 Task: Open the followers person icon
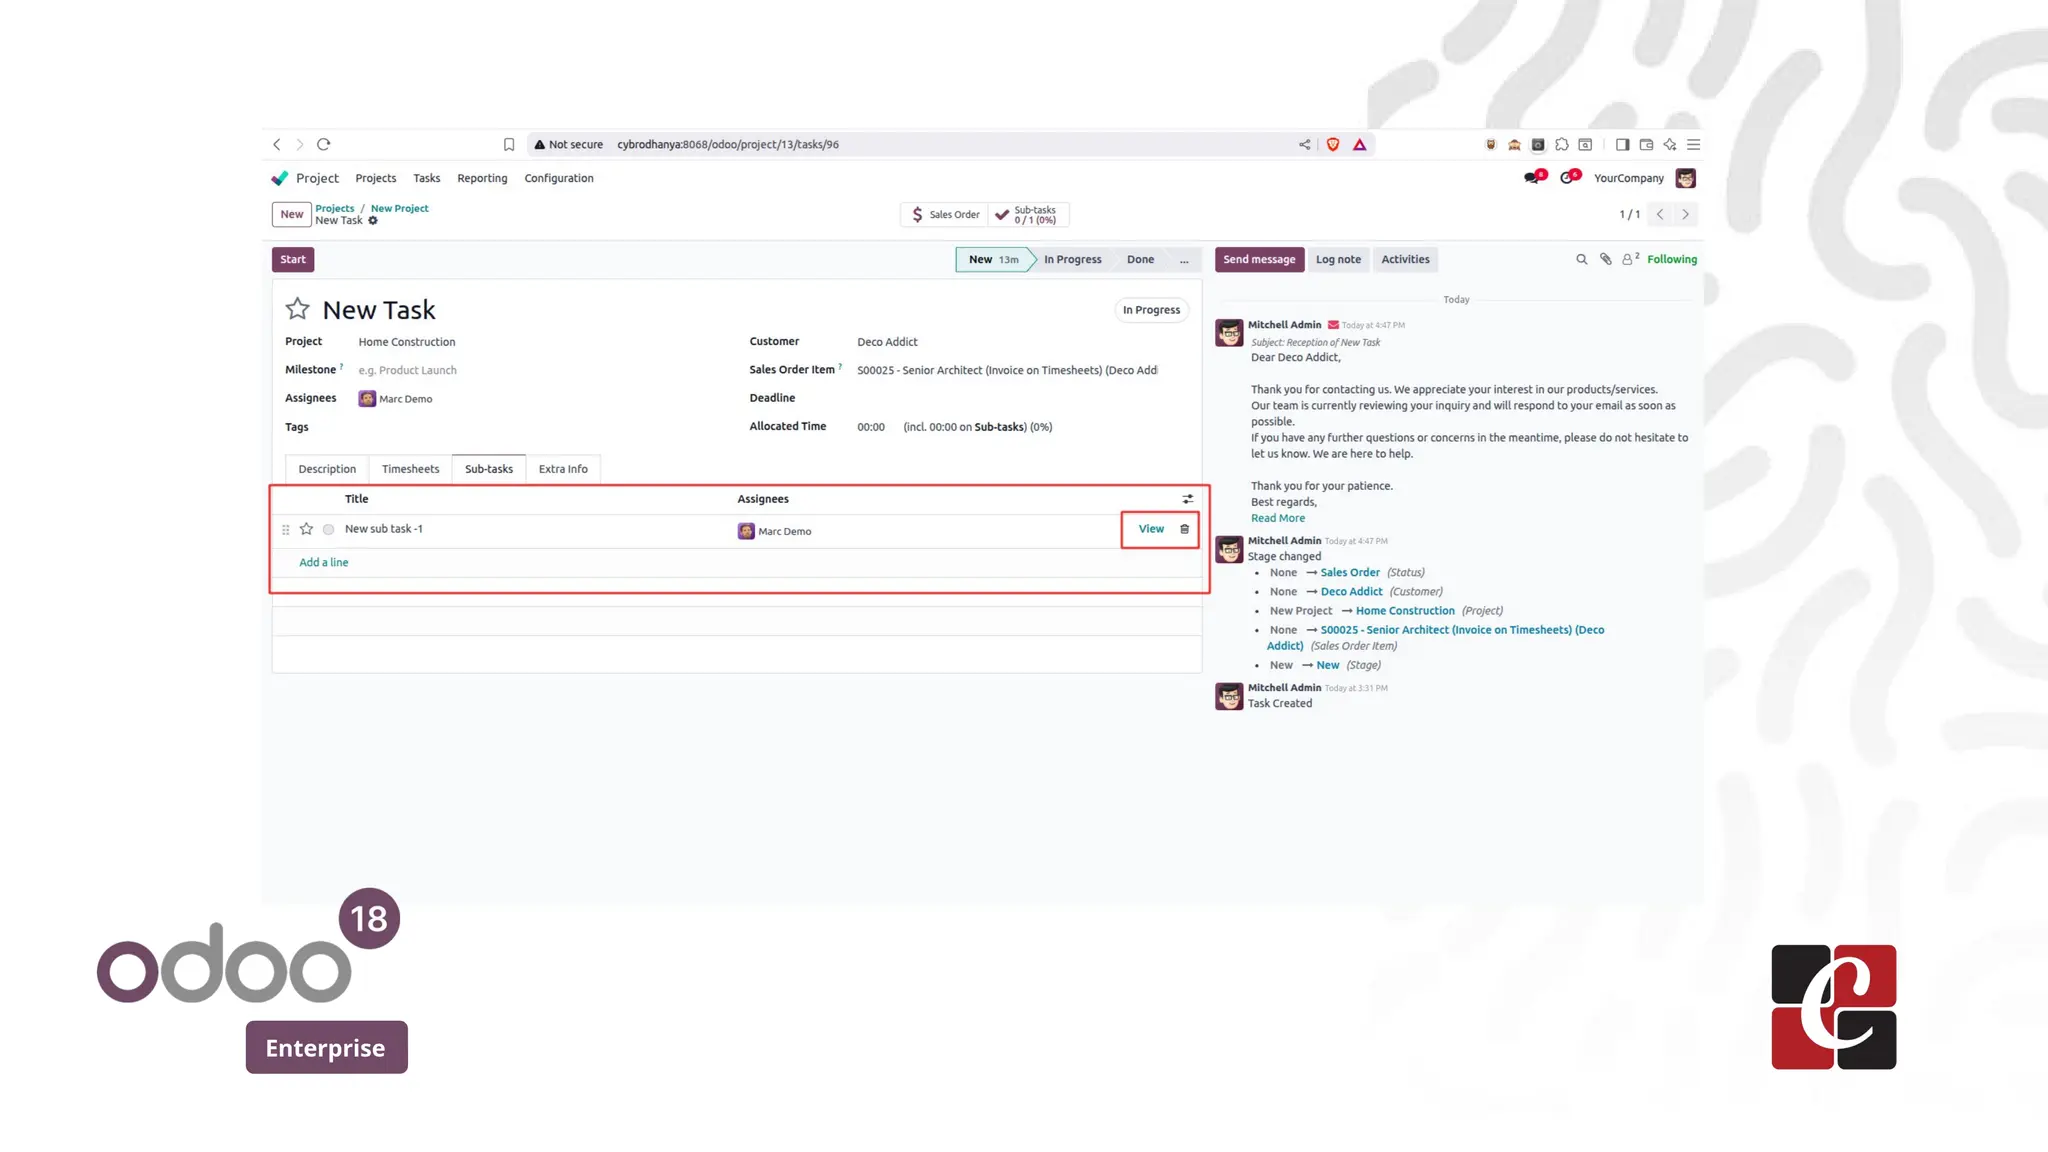pos(1628,259)
